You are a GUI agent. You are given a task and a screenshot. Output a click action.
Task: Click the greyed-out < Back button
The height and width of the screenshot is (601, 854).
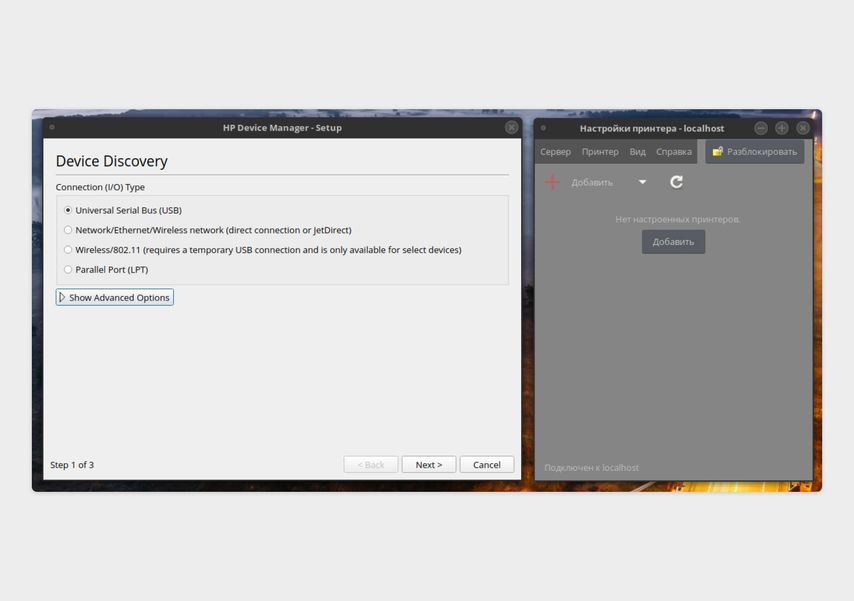click(370, 465)
